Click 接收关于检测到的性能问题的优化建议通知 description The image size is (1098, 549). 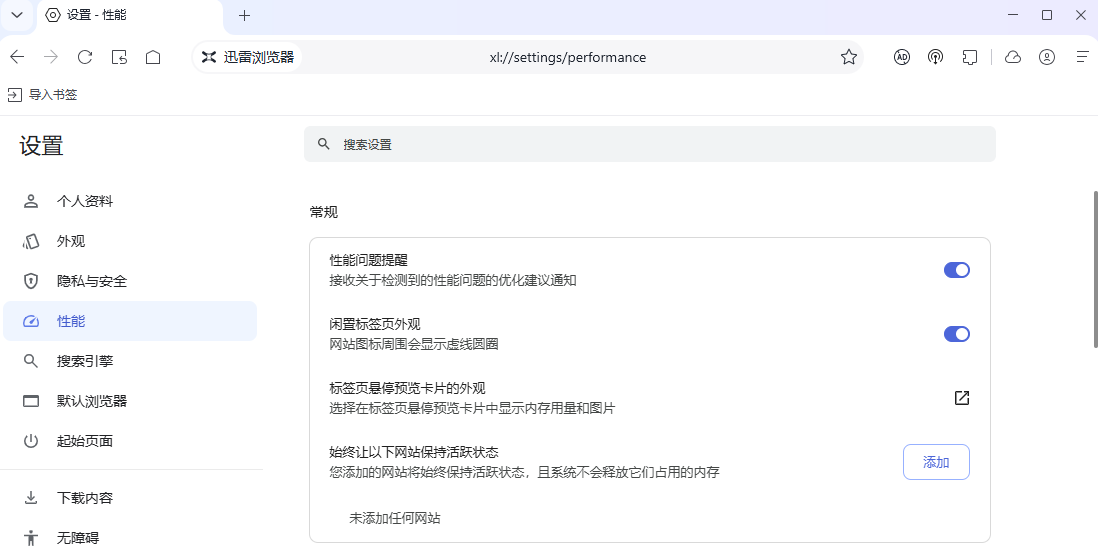[453, 280]
